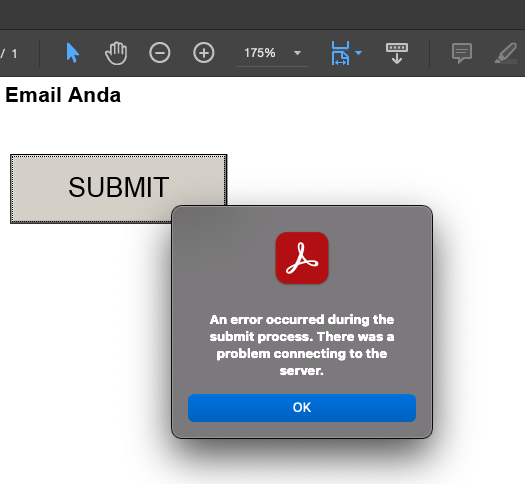Screen dimensions: 525x484
Task: Click the total page count '1'
Action: point(14,54)
